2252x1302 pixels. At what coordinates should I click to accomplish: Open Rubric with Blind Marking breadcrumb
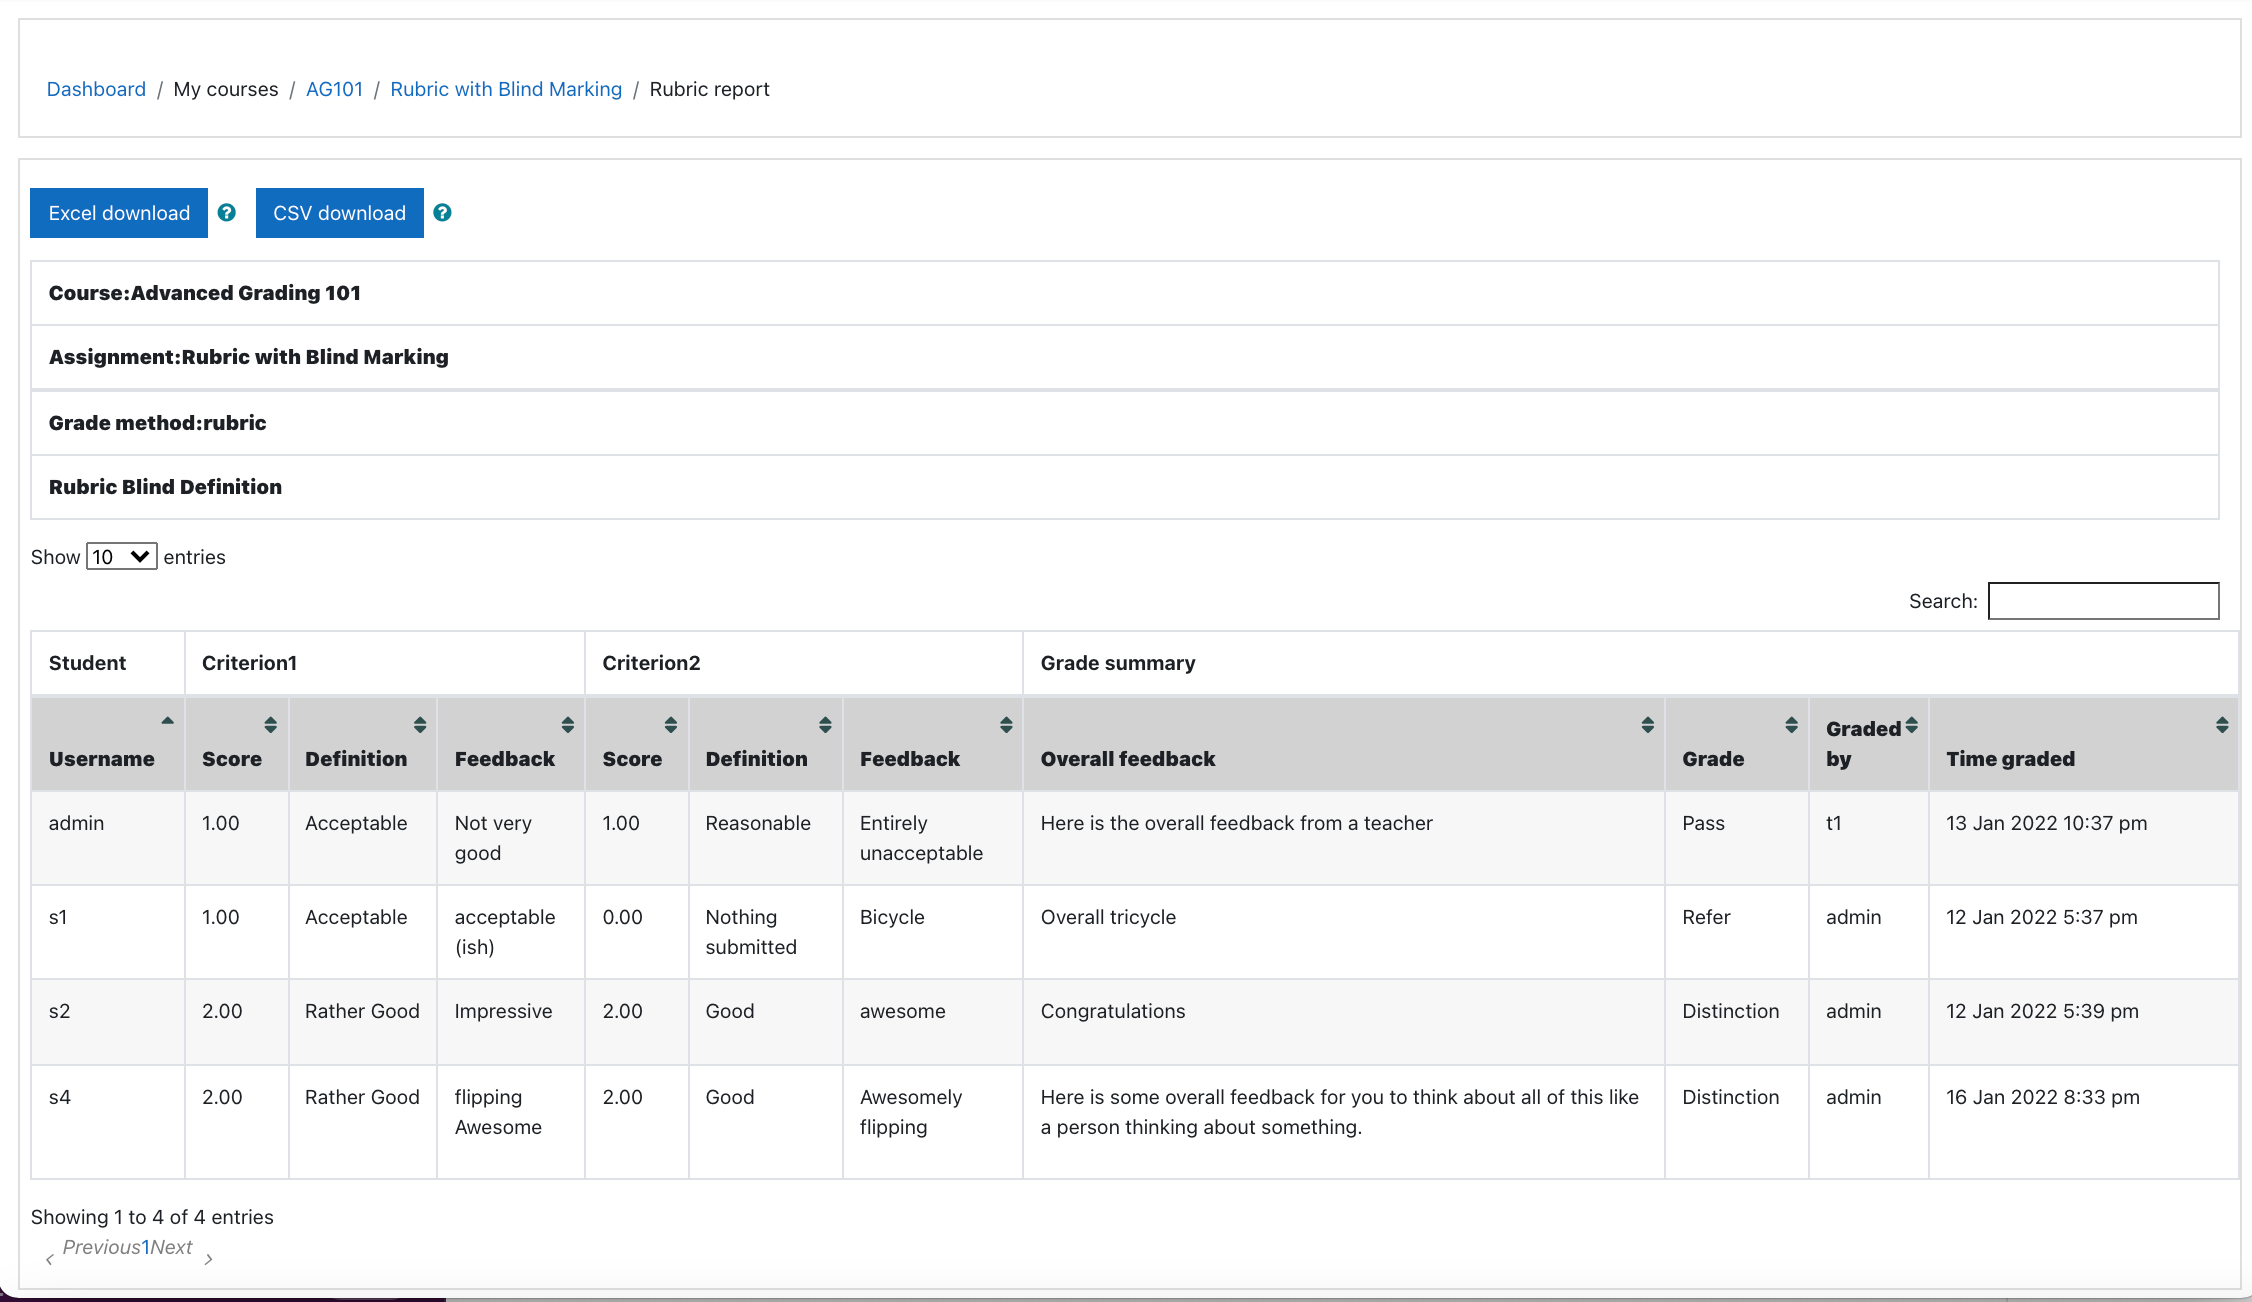(x=506, y=89)
